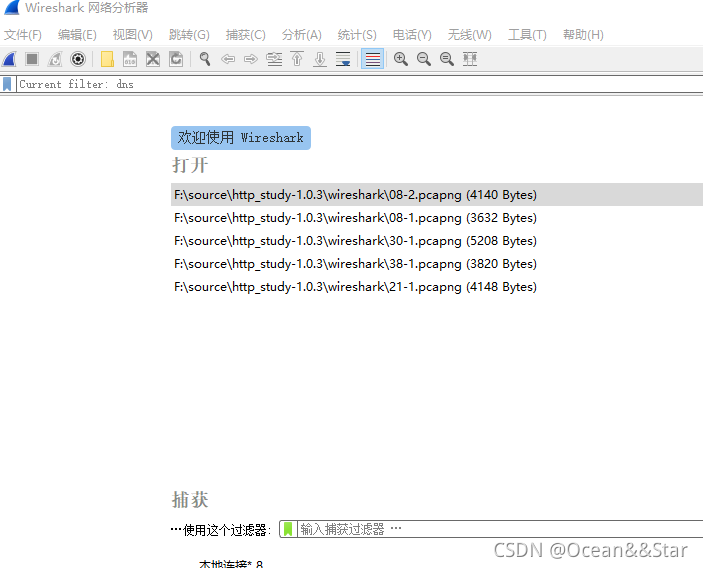703x568 pixels.
Task: Open capture filter green bookmark icon
Action: (288, 529)
